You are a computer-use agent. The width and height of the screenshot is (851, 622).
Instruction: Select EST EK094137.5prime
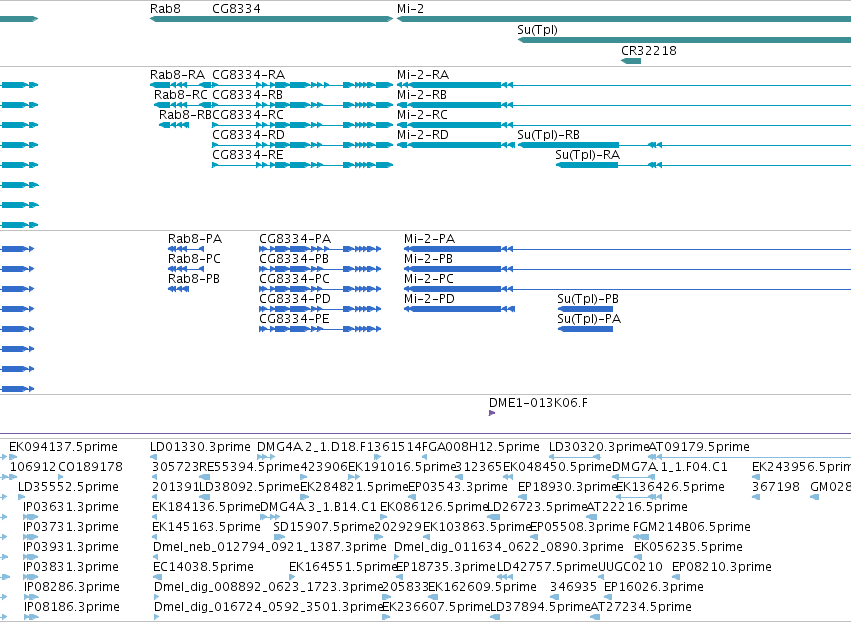pyautogui.click(x=63, y=447)
